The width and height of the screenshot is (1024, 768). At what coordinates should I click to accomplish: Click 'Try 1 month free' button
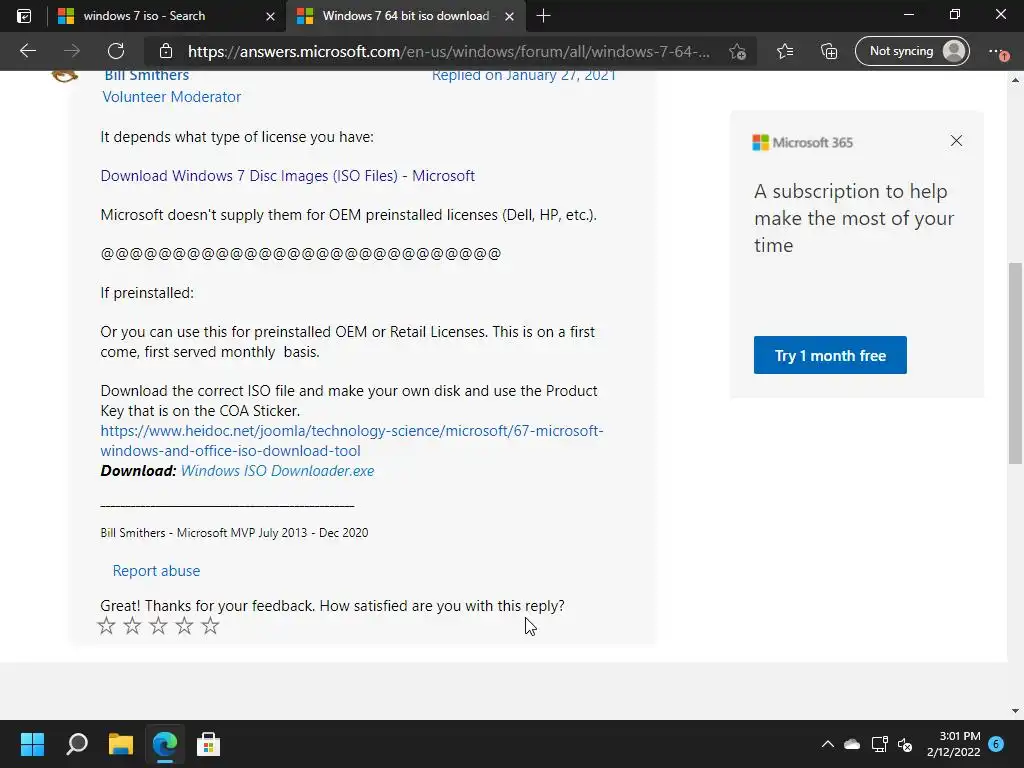tap(830, 355)
